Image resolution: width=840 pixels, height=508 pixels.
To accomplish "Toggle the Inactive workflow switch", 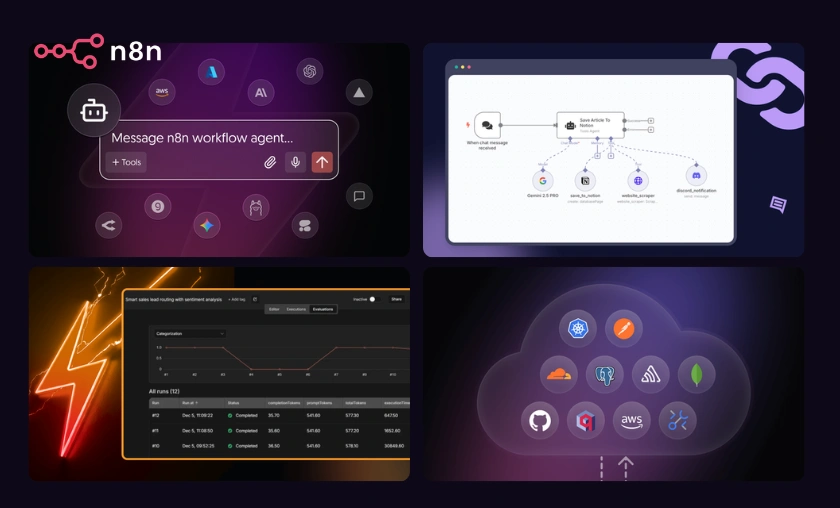I will 374,299.
